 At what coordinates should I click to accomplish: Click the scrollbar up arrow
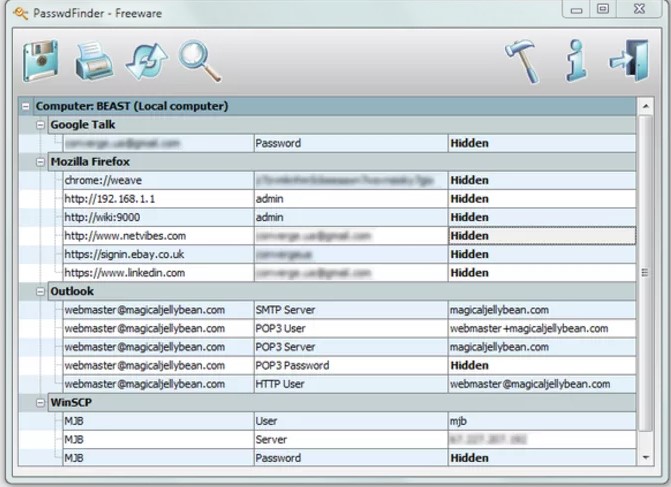(645, 106)
